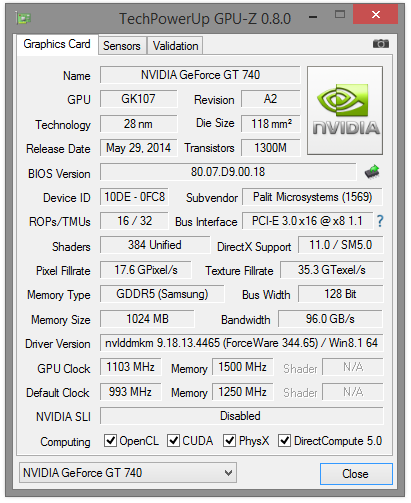The image size is (411, 503).
Task: Click the Computing label
Action: [65, 442]
